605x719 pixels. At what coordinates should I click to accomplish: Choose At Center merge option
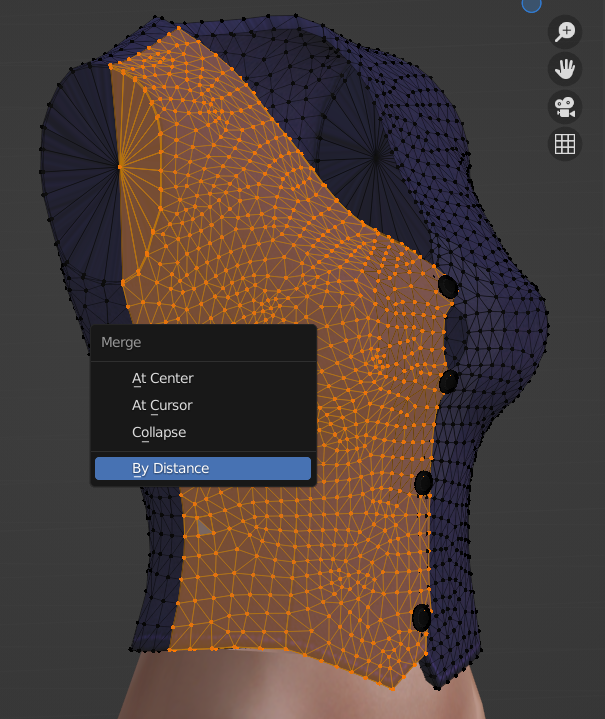pos(203,378)
